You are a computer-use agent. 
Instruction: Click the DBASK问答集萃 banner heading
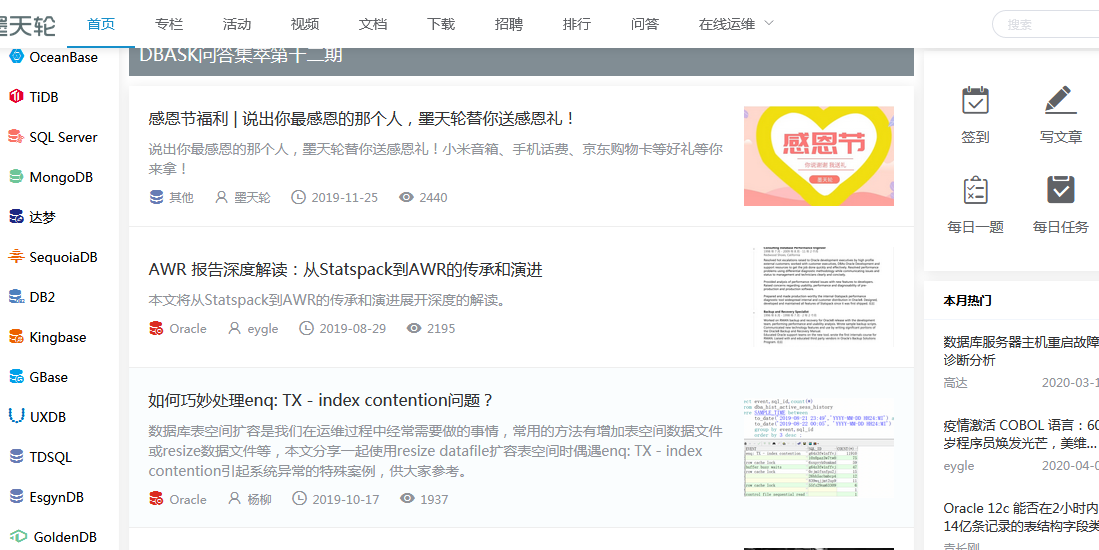pyautogui.click(x=241, y=55)
